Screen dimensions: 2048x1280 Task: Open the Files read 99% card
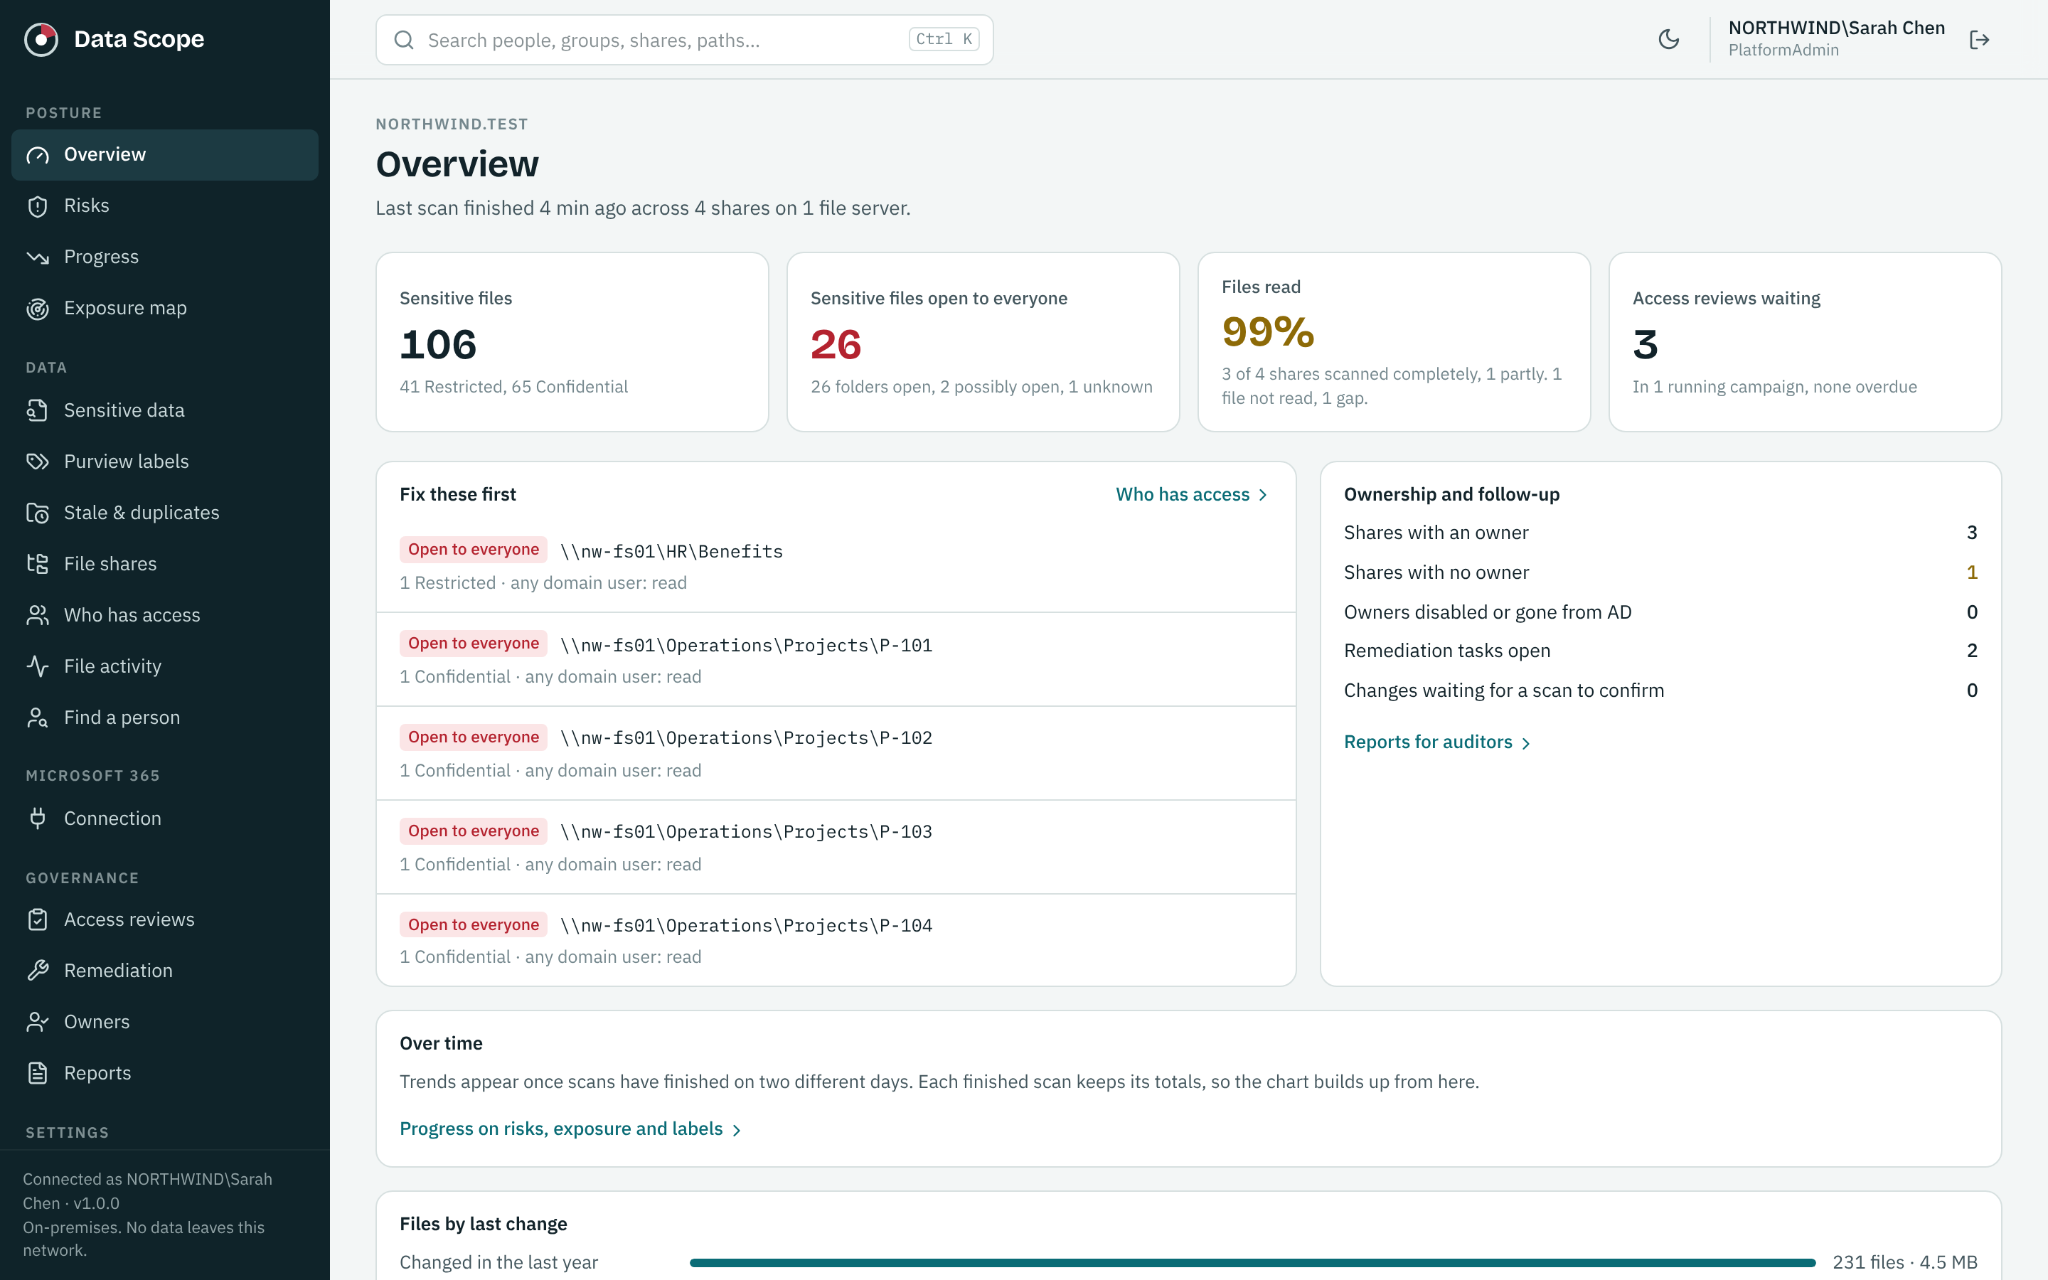point(1394,342)
